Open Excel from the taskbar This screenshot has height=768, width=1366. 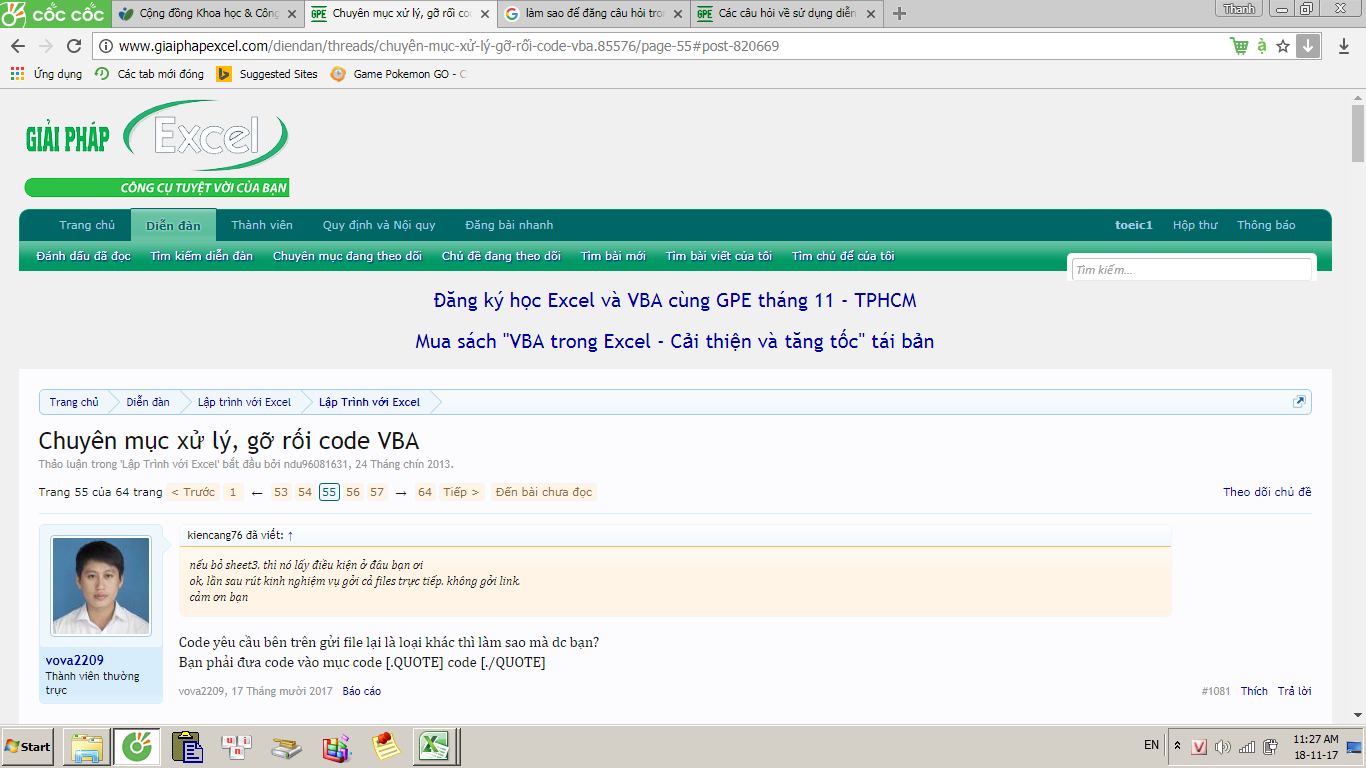pyautogui.click(x=435, y=747)
